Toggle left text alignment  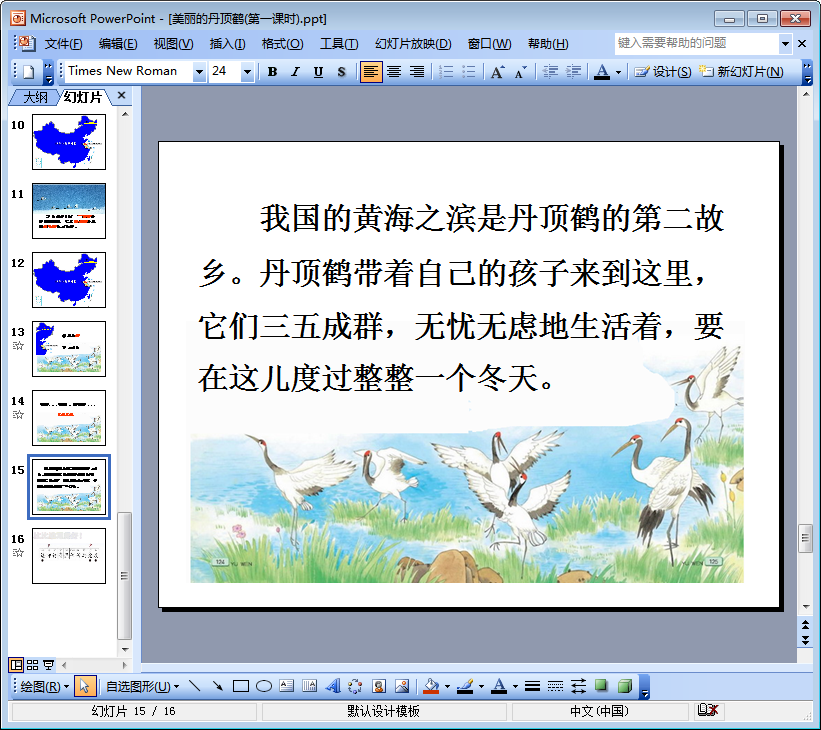[x=371, y=72]
